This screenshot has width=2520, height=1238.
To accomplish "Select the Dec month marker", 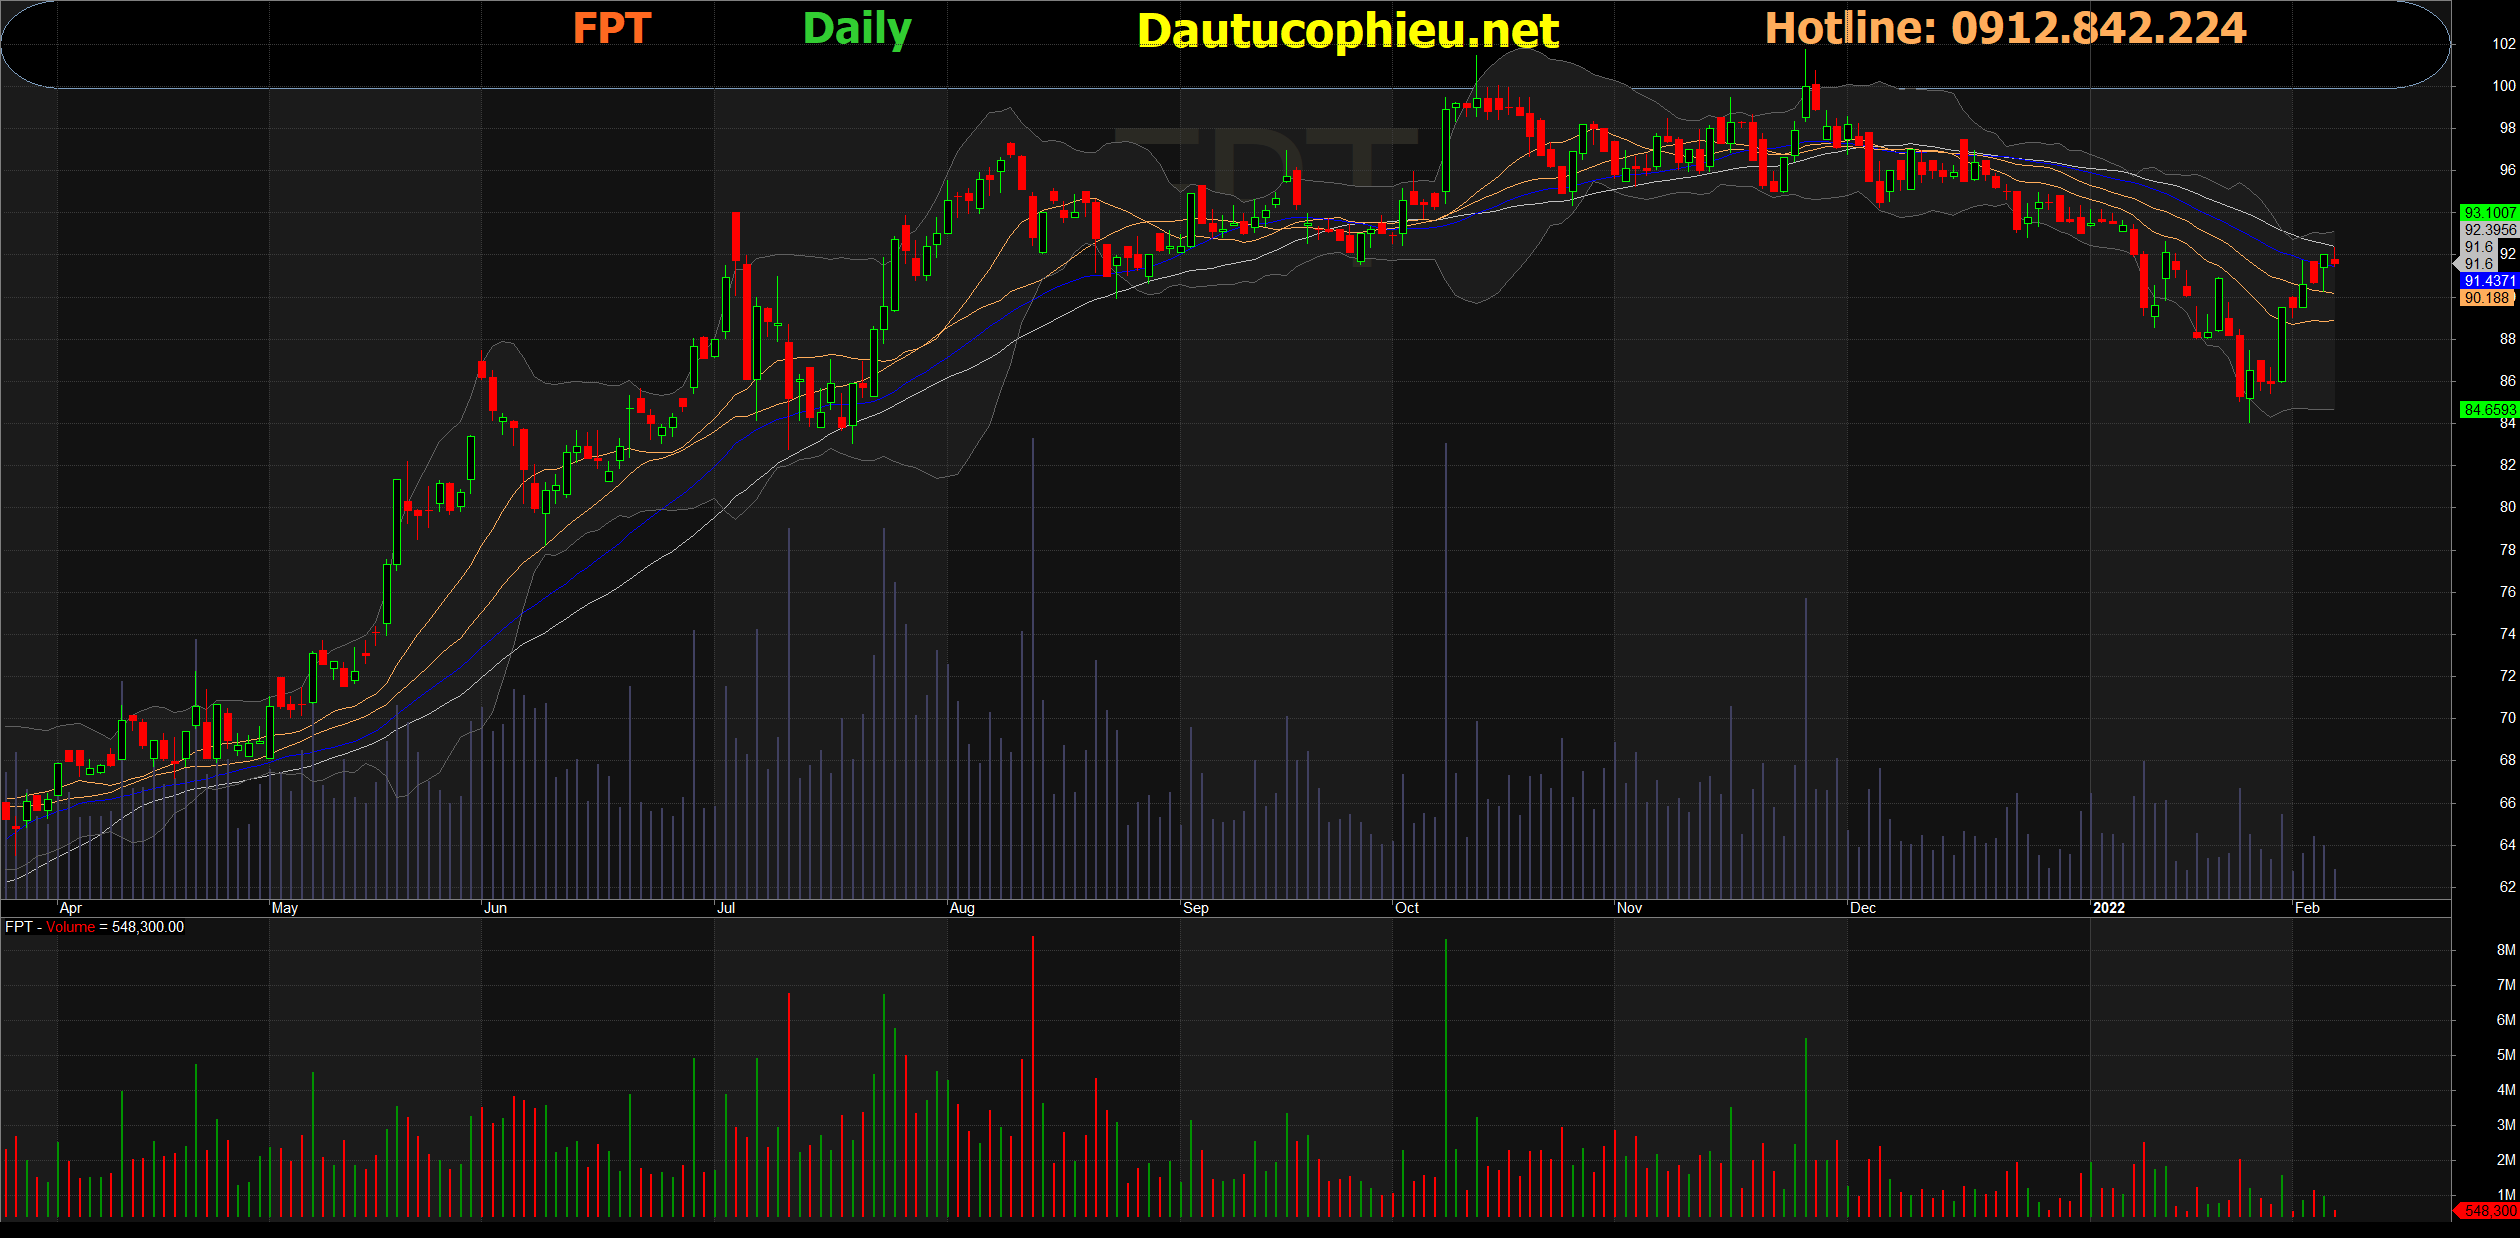I will click(x=1863, y=908).
